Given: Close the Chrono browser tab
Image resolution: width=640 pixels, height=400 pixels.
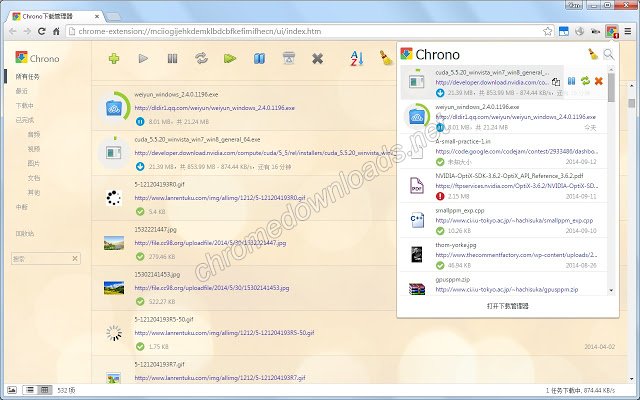Looking at the screenshot, I should click(97, 16).
